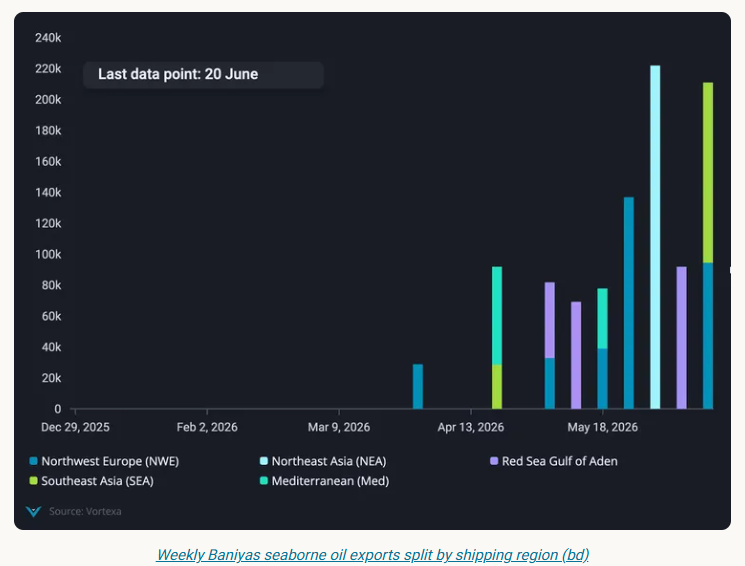Screen dimensions: 745x566
Task: Select the teal Mediterranean segment of Apr 13 bar
Action: (x=497, y=316)
